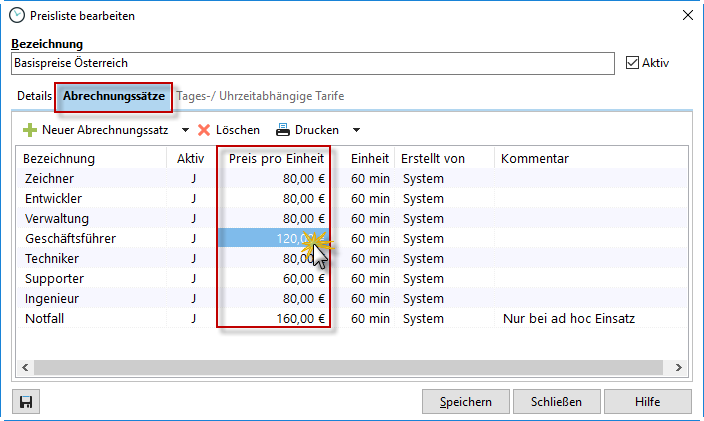Click the green plus Neuer Abrechnungssatz icon
Image resolution: width=704 pixels, height=421 pixels.
(x=30, y=130)
